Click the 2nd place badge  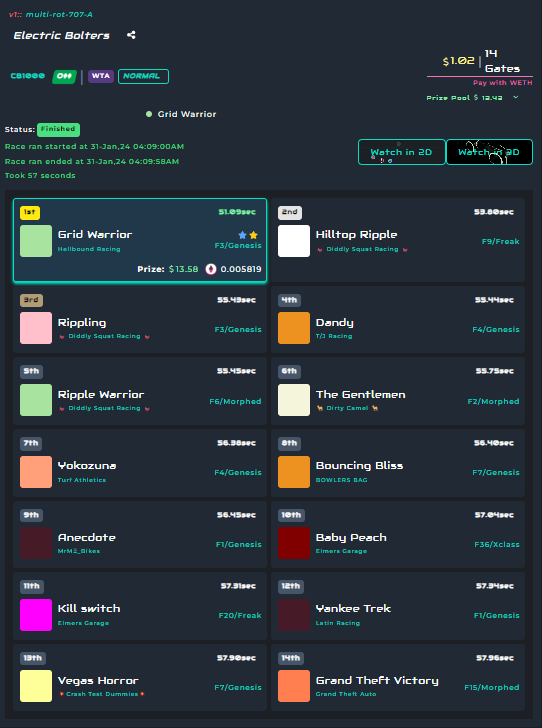290,212
